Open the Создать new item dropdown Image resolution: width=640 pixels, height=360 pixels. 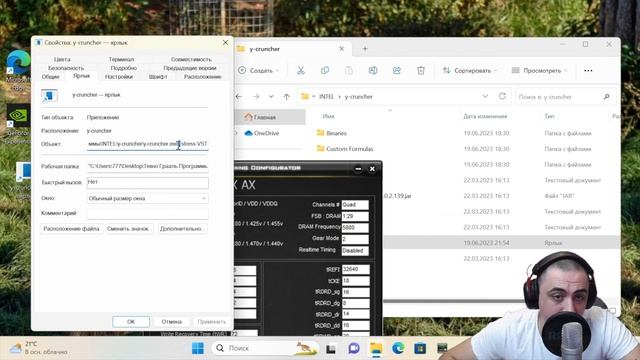click(x=258, y=71)
